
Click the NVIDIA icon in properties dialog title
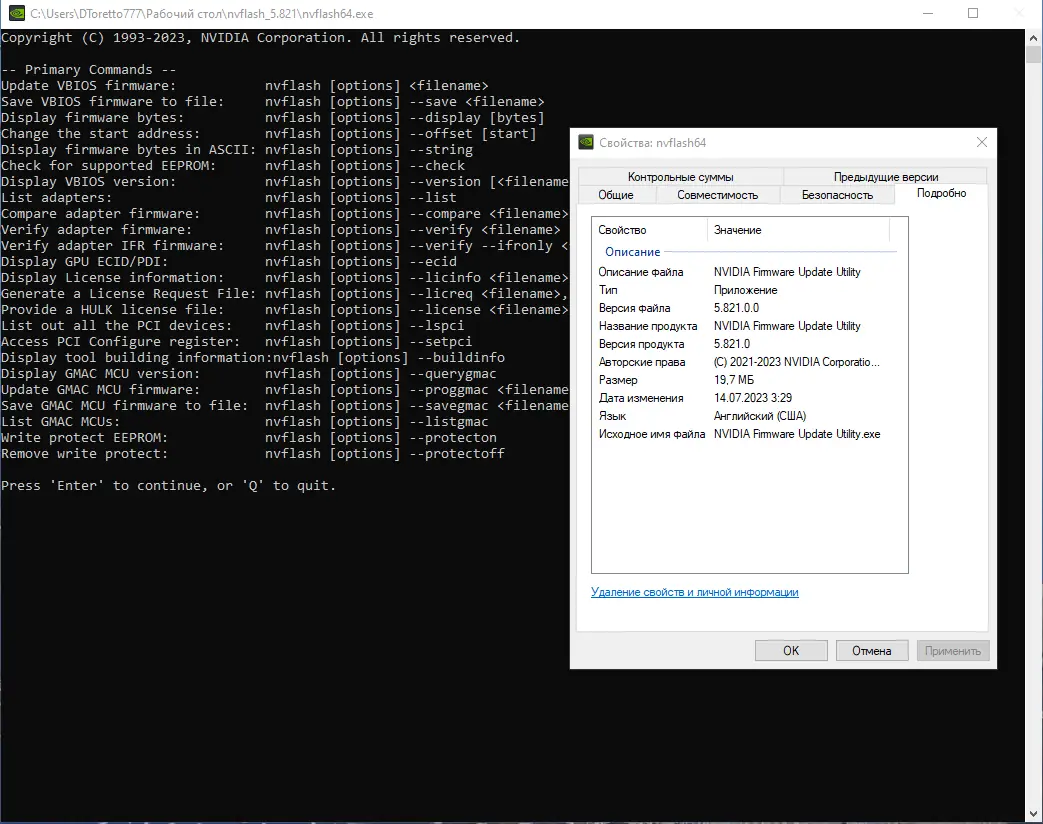(586, 142)
